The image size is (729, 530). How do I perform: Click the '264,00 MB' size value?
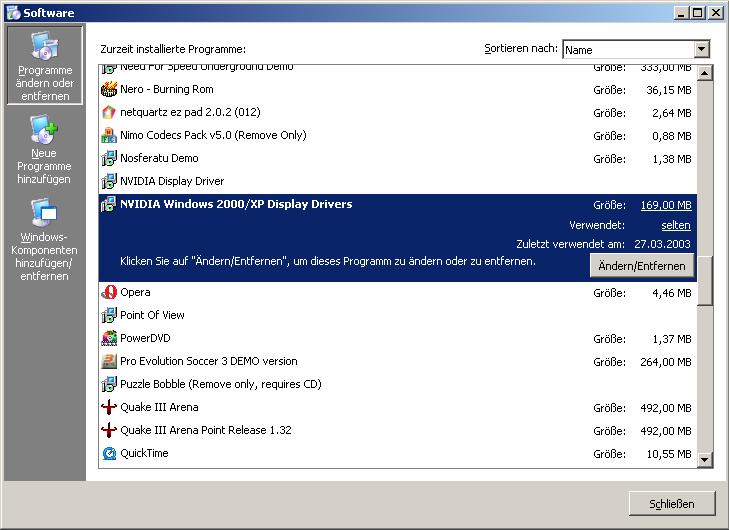[666, 362]
